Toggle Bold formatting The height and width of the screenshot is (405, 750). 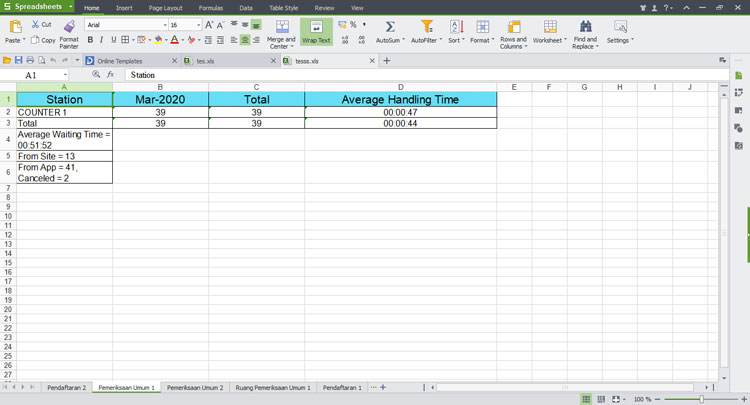coord(90,40)
